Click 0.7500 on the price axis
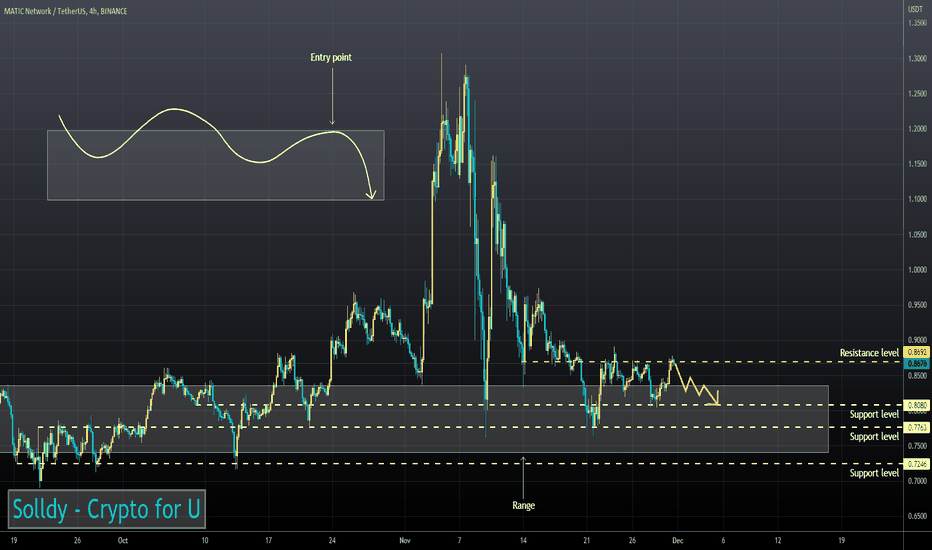The image size is (932, 550). click(917, 446)
